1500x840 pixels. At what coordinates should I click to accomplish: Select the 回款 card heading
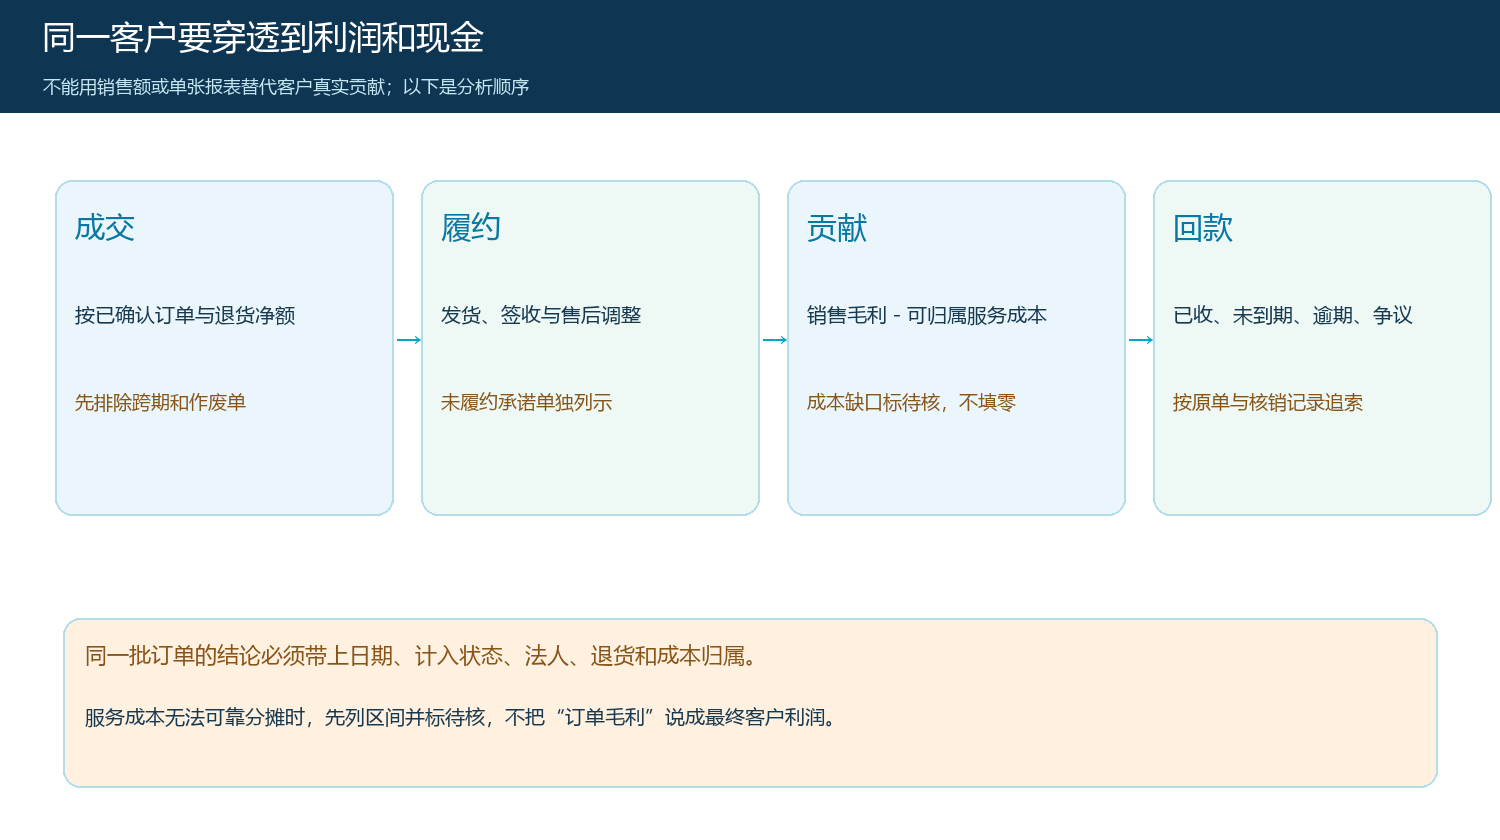(x=1203, y=228)
